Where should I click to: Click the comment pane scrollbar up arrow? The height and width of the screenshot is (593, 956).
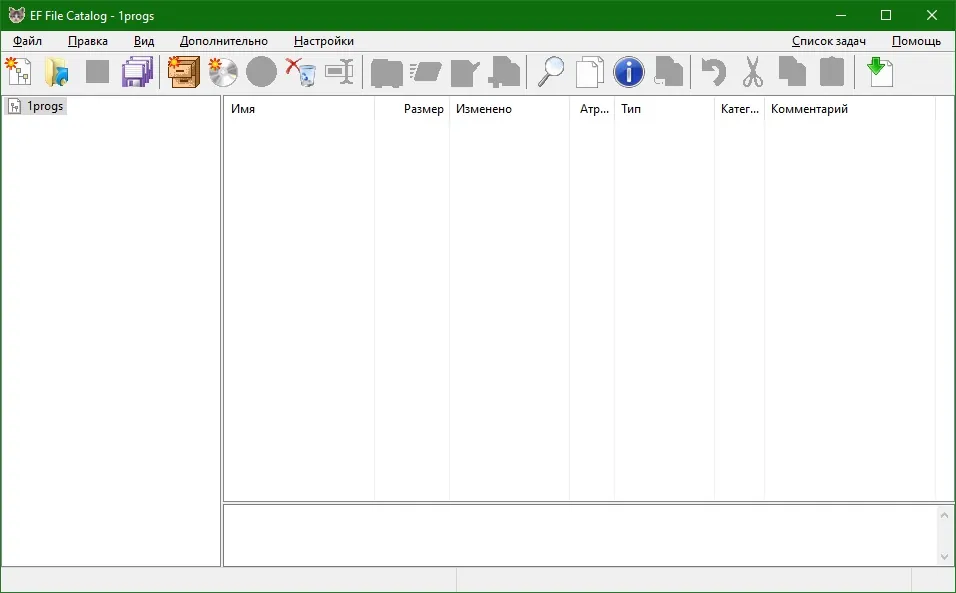pos(944,516)
